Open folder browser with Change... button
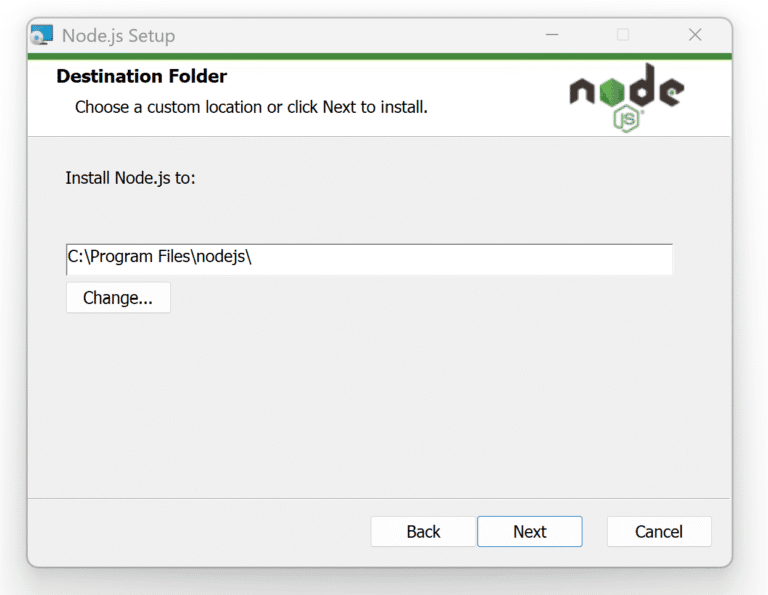The width and height of the screenshot is (768, 595). click(118, 298)
